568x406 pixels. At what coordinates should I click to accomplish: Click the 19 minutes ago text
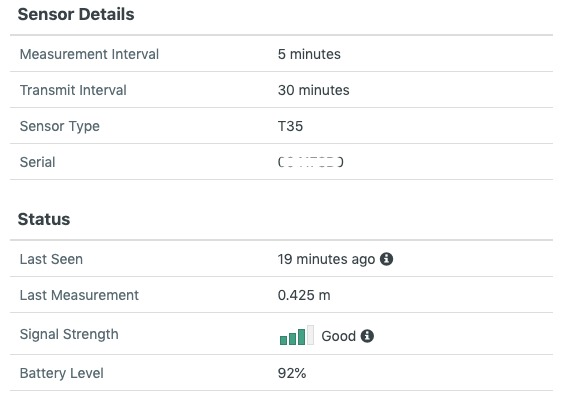coord(326,259)
